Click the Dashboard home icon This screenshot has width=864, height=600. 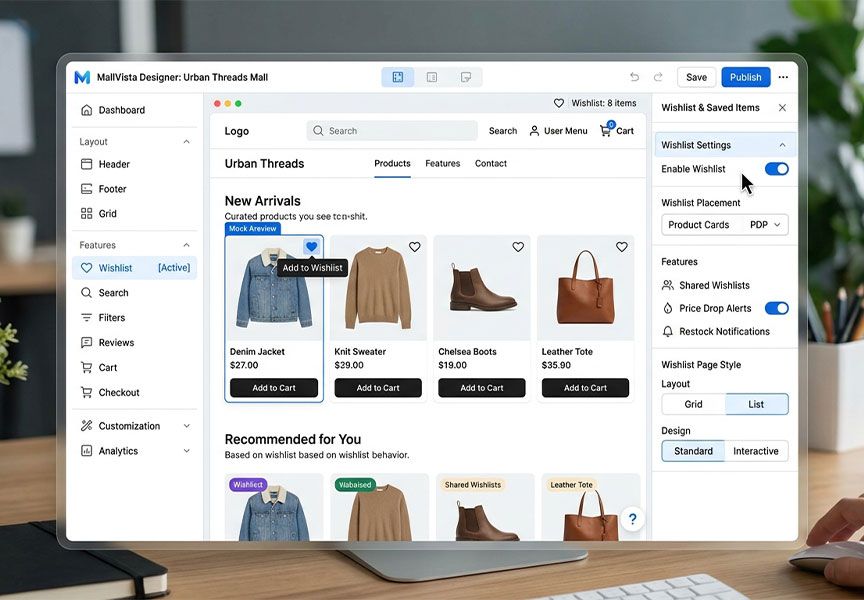coord(87,110)
